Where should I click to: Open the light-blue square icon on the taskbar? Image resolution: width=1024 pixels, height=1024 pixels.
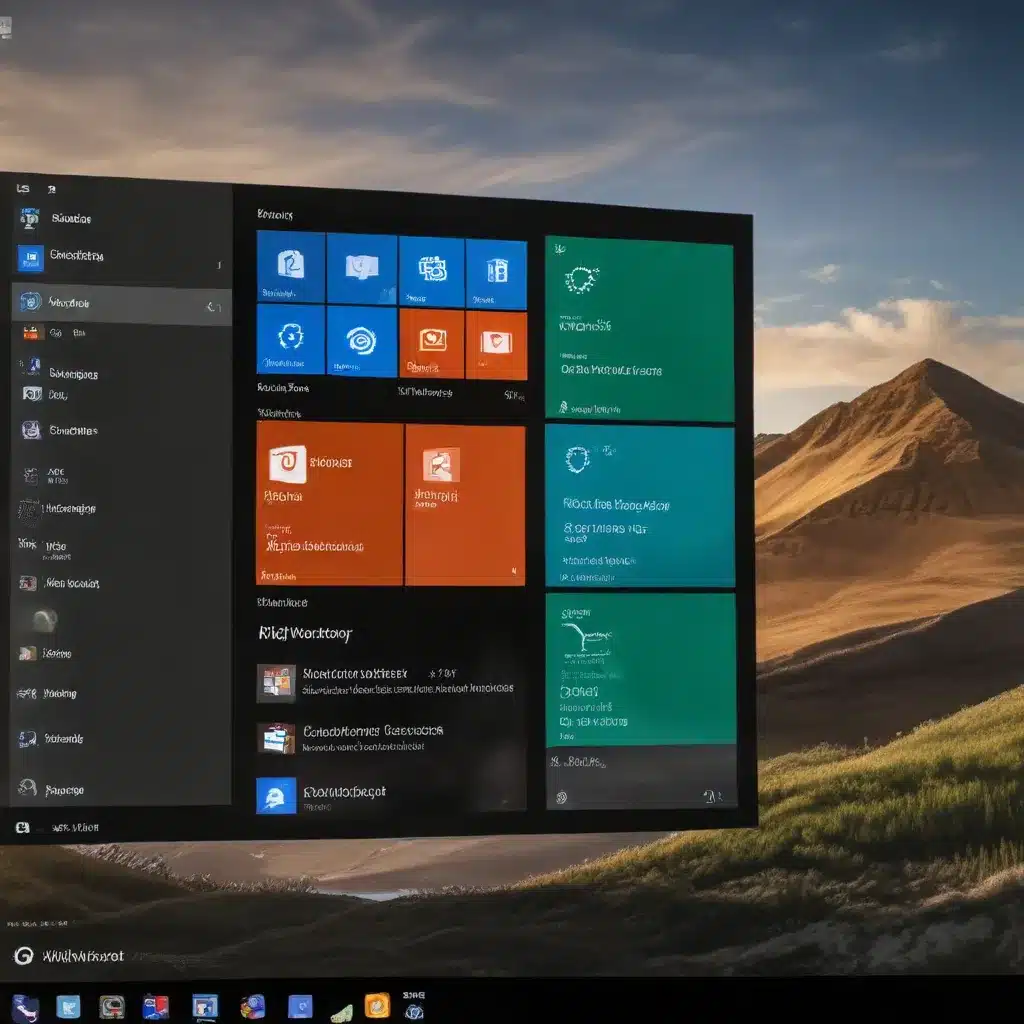[x=69, y=1006]
